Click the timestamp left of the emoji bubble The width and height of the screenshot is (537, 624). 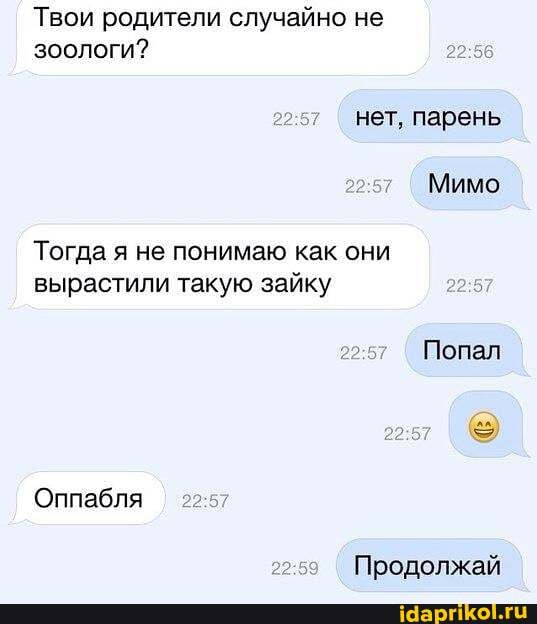407,433
